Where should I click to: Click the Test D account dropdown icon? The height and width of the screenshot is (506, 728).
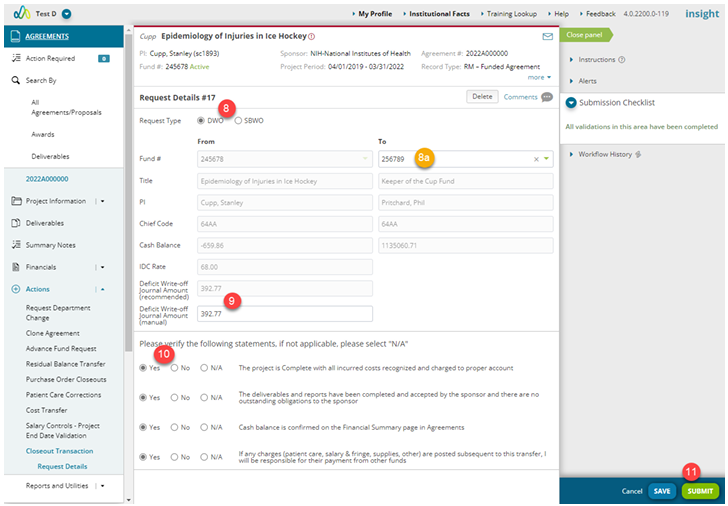click(x=66, y=14)
